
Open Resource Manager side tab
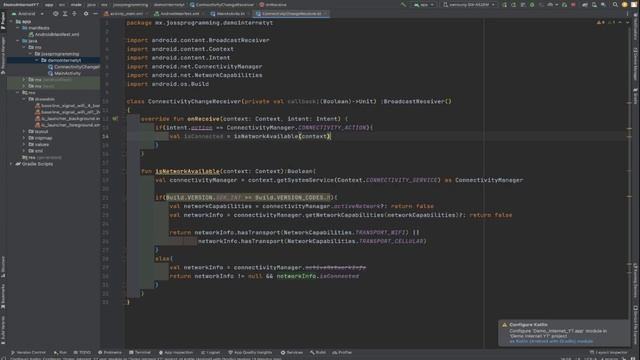3,55
